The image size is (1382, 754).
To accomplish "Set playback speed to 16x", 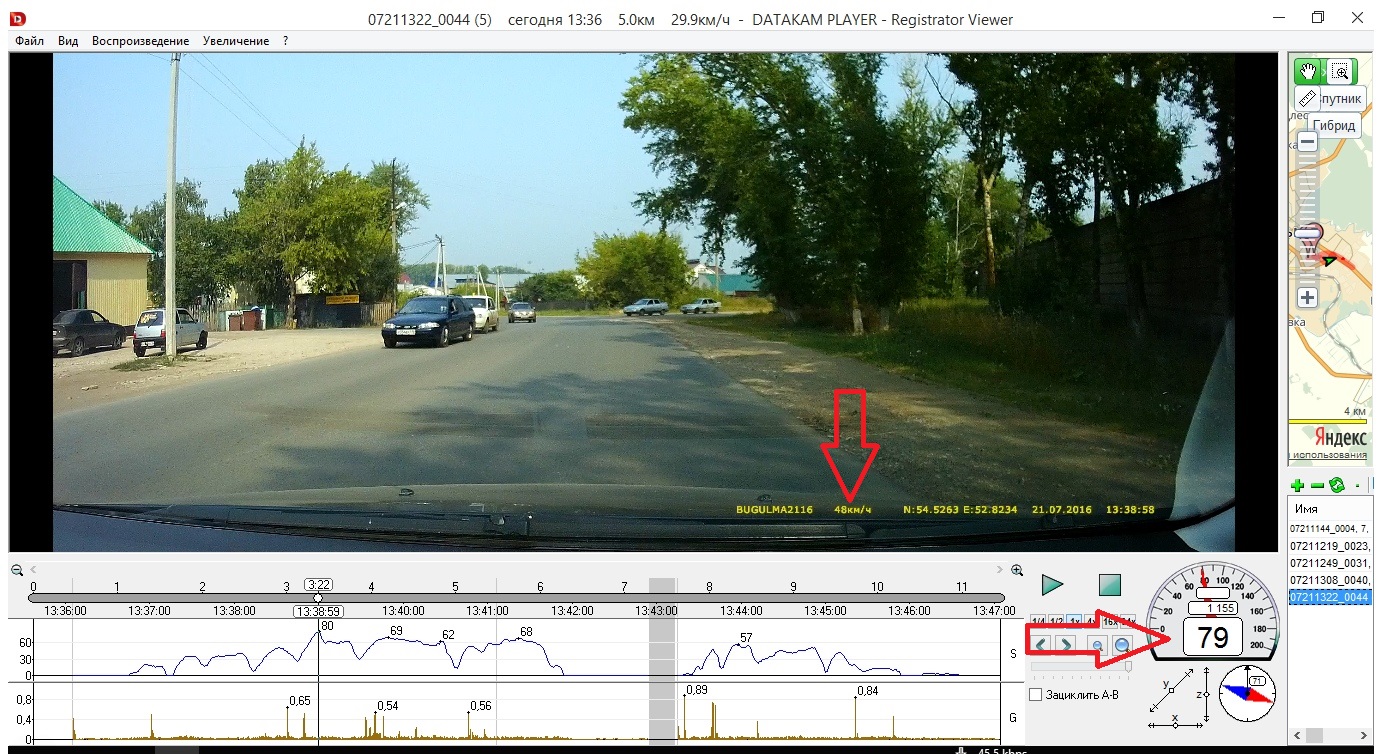I will [x=1110, y=622].
